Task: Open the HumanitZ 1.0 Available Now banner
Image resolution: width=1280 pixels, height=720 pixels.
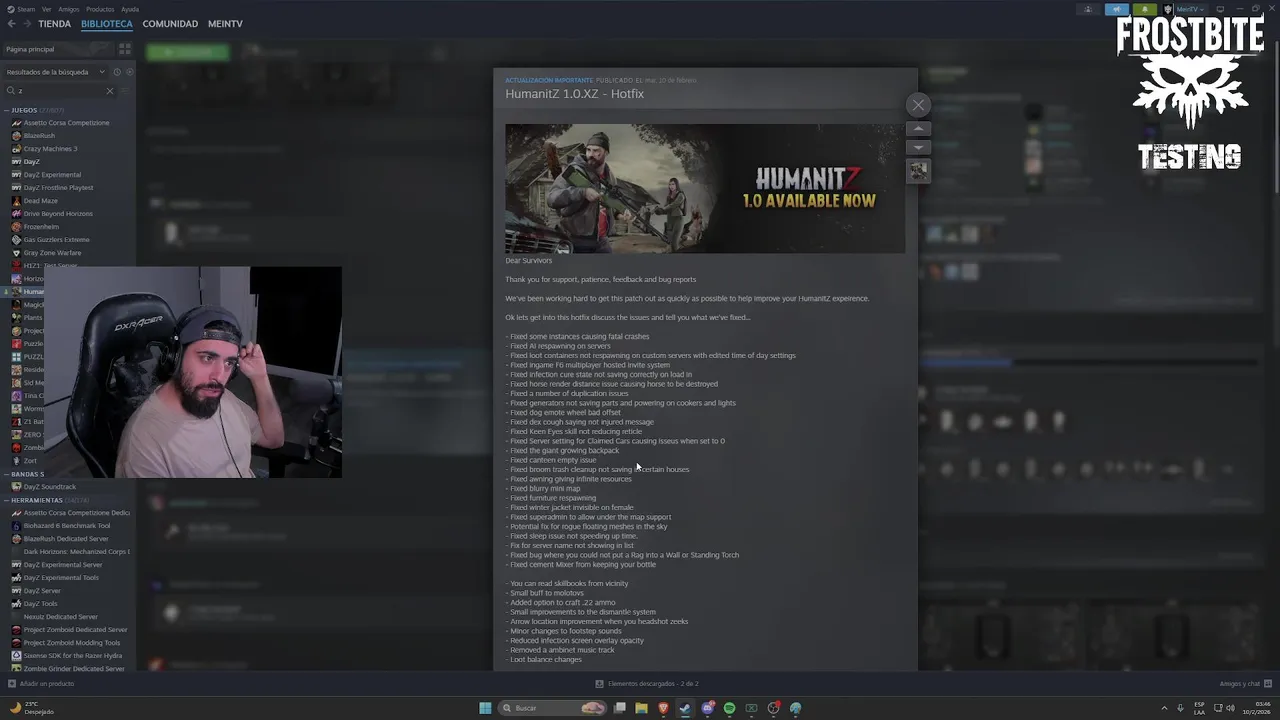Action: [705, 188]
